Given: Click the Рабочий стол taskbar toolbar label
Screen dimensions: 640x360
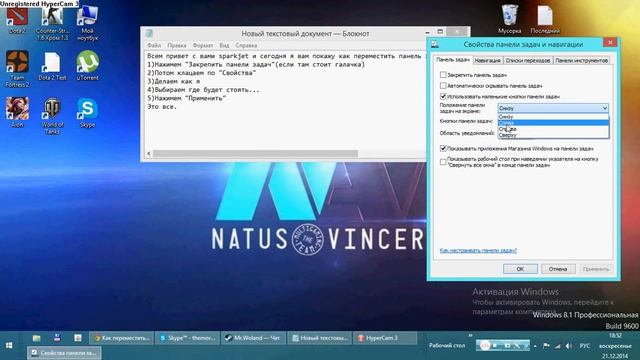Looking at the screenshot, I should click(447, 346).
